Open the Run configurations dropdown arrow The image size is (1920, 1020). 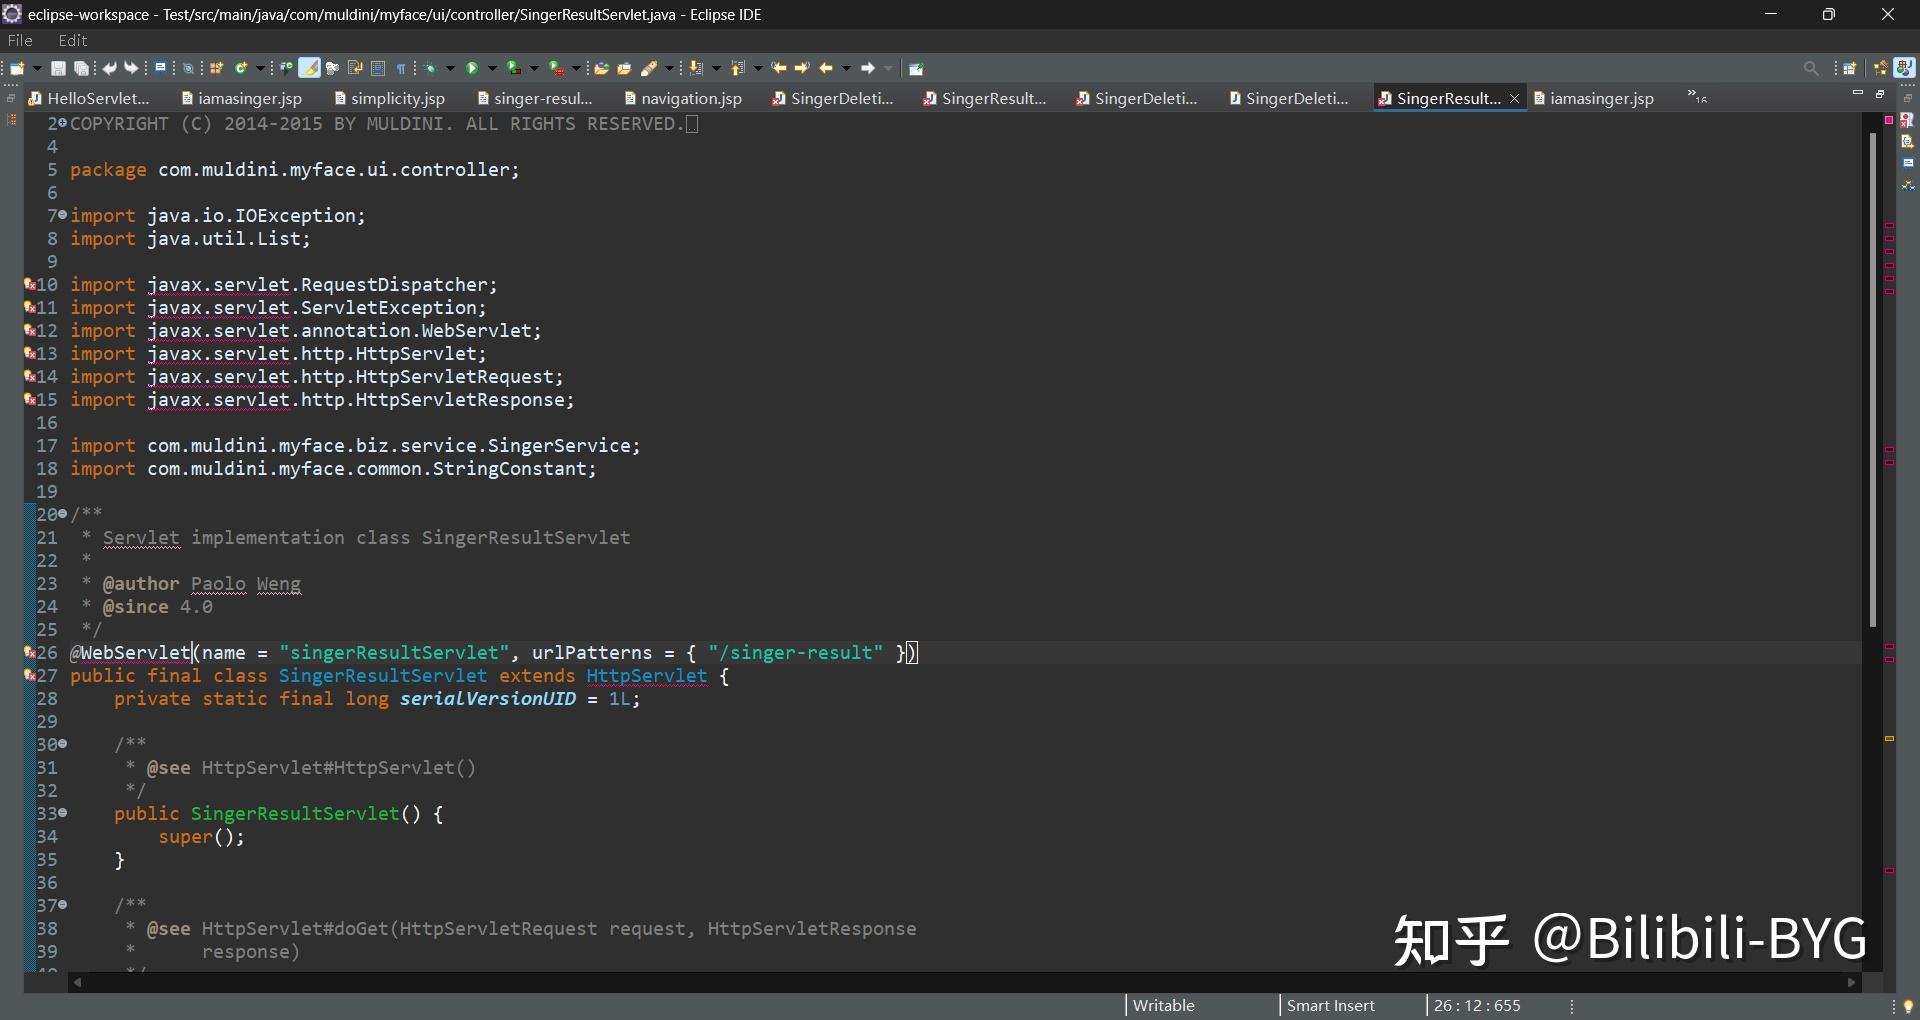pos(492,68)
